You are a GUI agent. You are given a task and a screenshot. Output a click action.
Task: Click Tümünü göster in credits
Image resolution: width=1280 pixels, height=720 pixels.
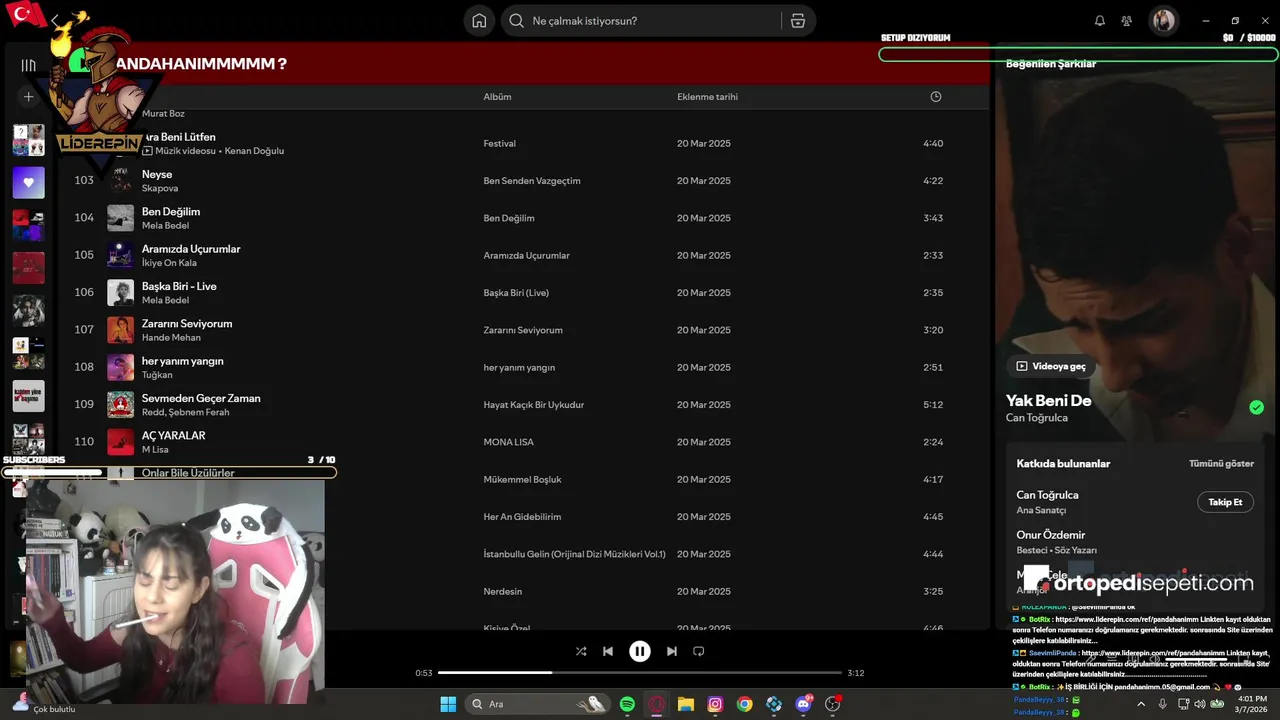pos(1221,464)
